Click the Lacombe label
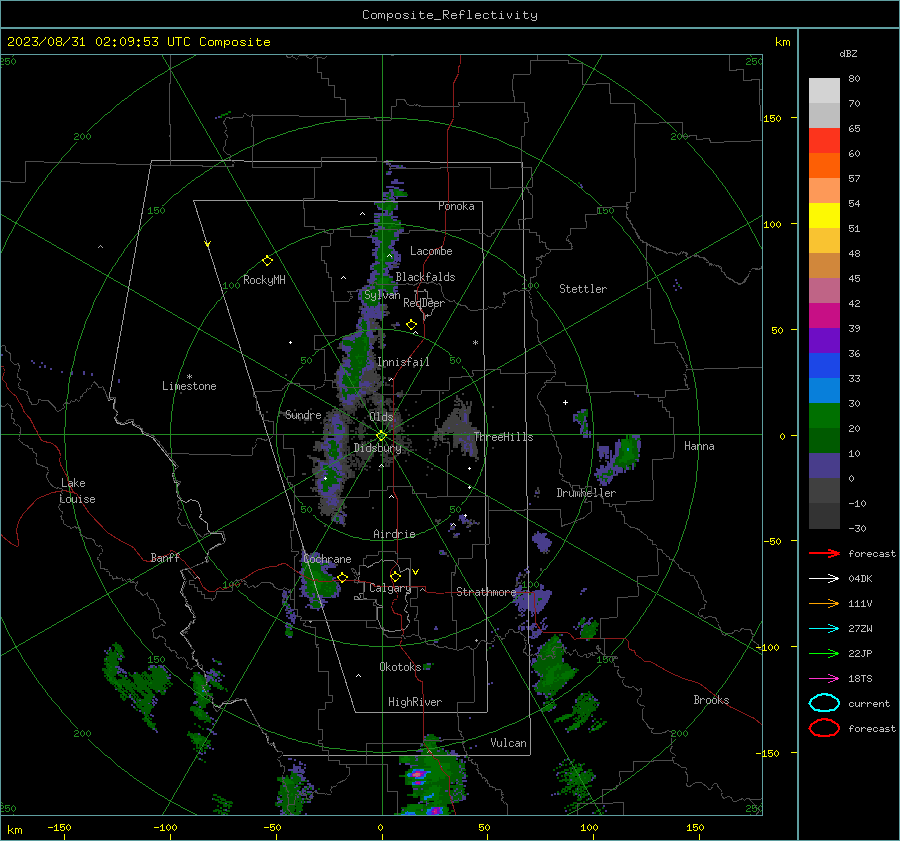The width and height of the screenshot is (900, 841). [x=431, y=251]
